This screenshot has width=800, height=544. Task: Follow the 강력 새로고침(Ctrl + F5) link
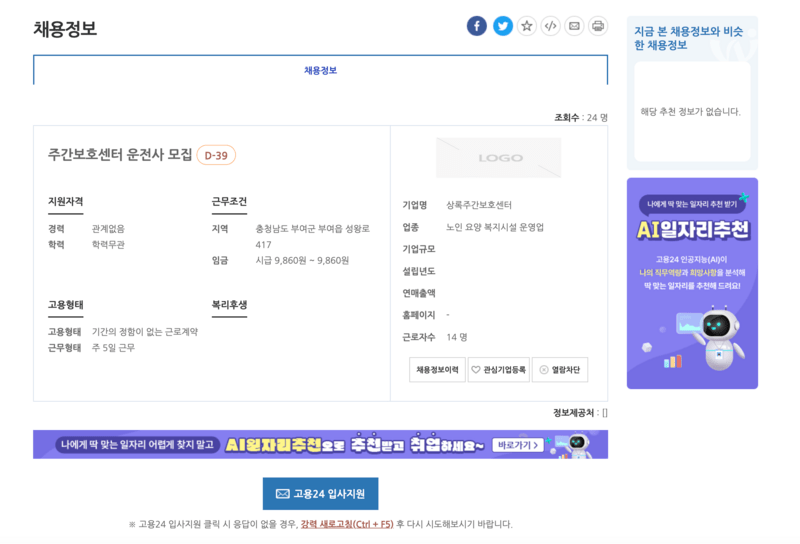click(347, 524)
